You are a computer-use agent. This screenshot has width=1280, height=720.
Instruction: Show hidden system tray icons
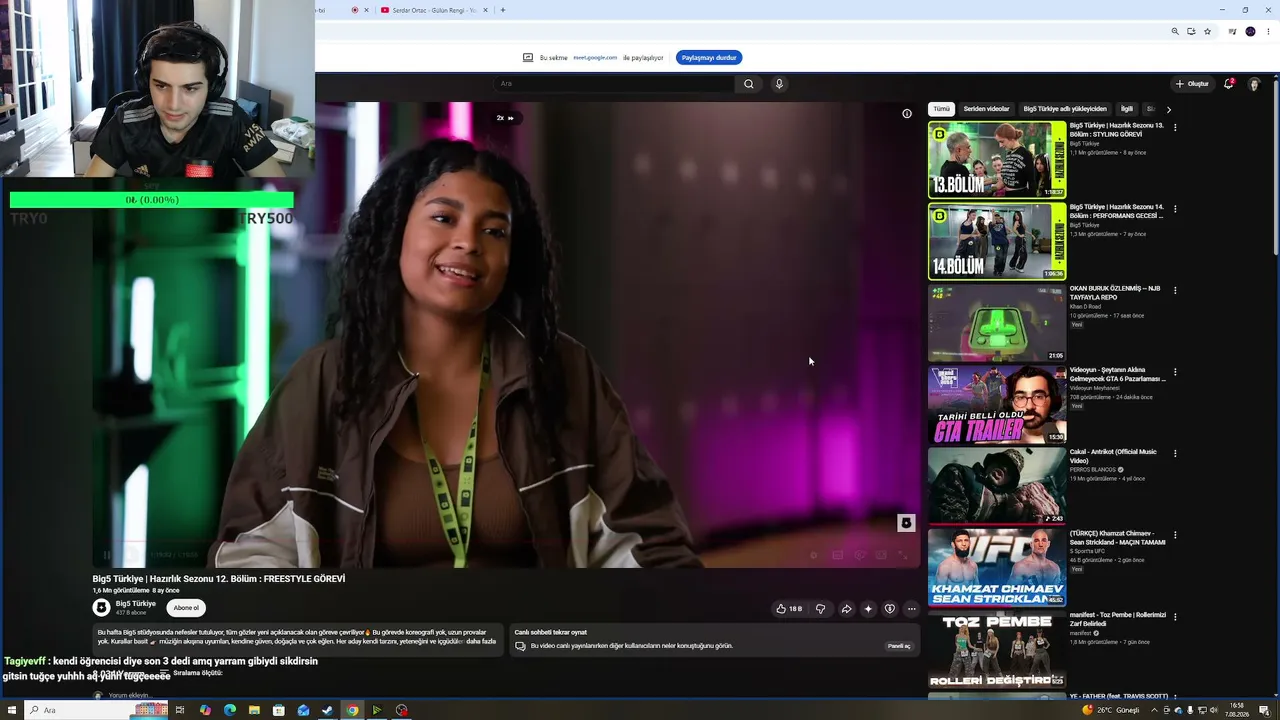(1154, 710)
